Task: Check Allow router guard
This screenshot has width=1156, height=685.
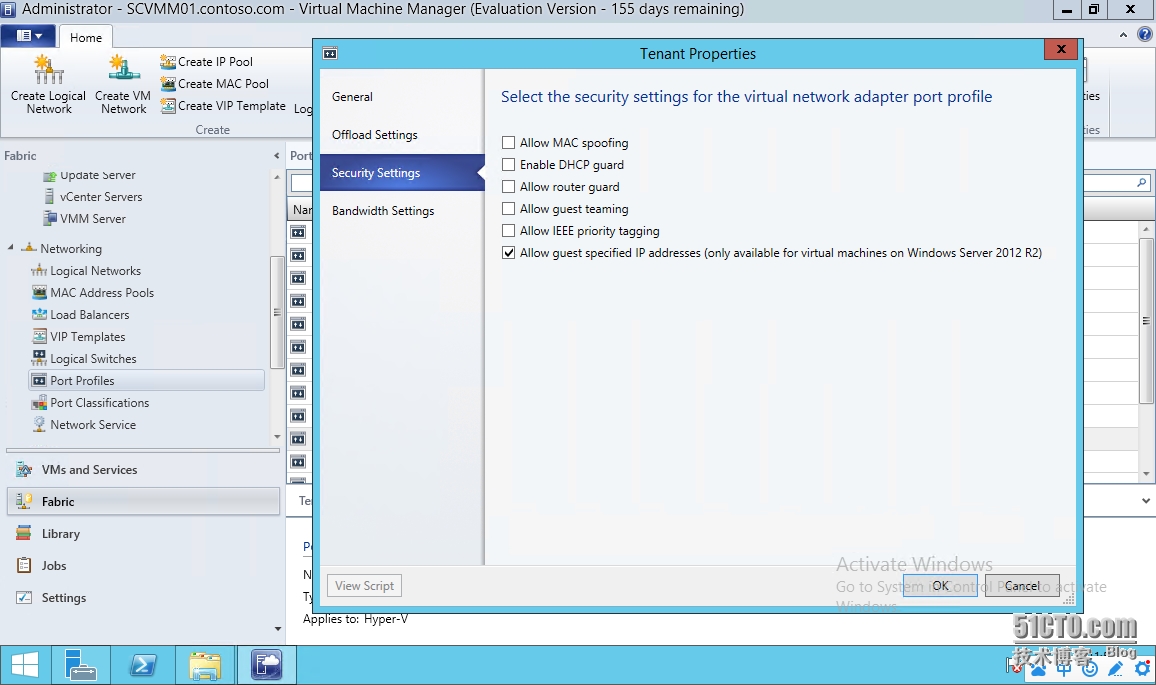Action: (x=509, y=187)
